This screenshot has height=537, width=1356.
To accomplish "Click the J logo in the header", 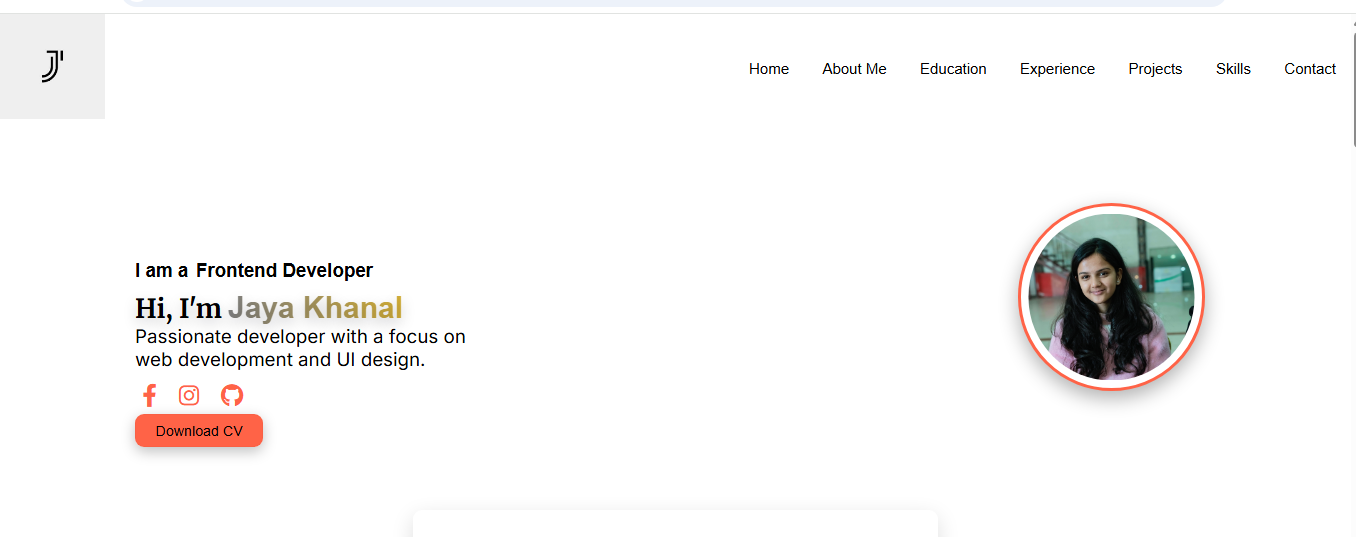I will tap(52, 67).
